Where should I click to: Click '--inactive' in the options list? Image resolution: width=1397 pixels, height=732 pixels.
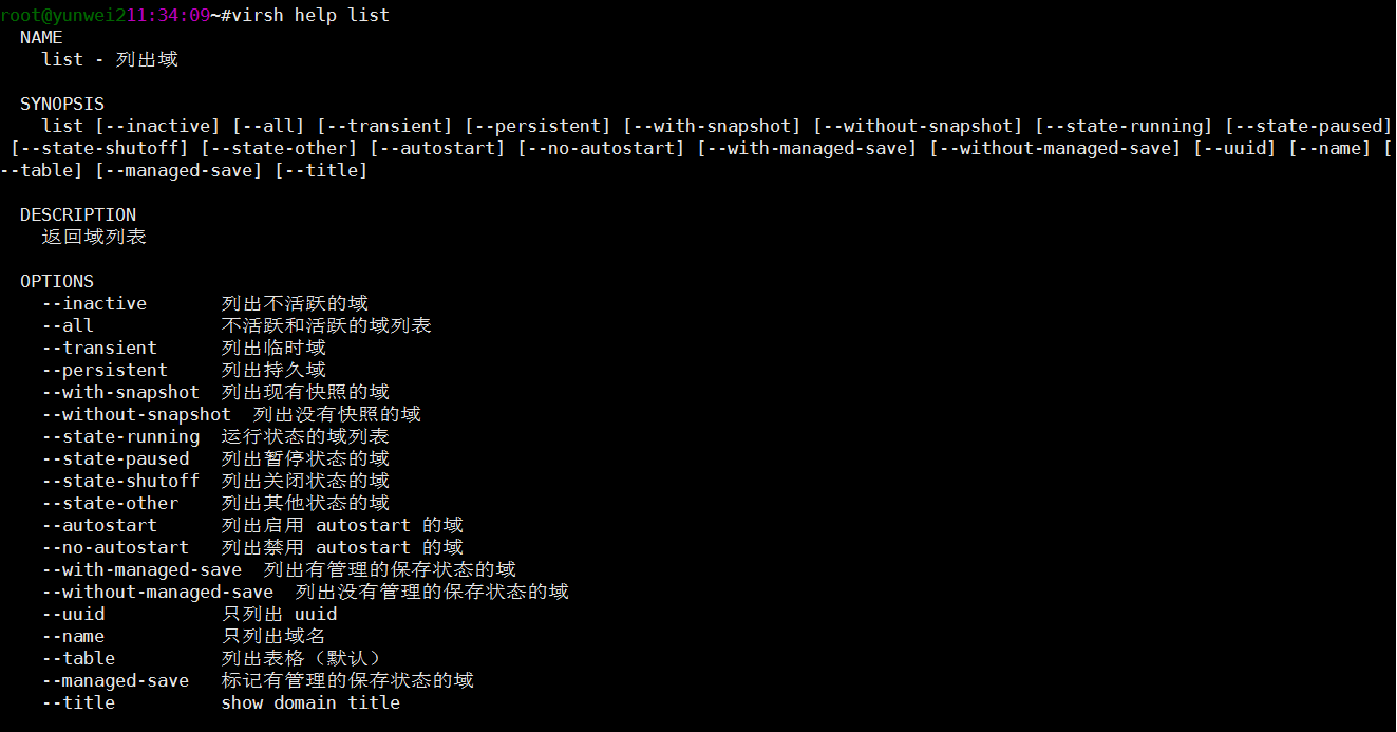tap(94, 303)
